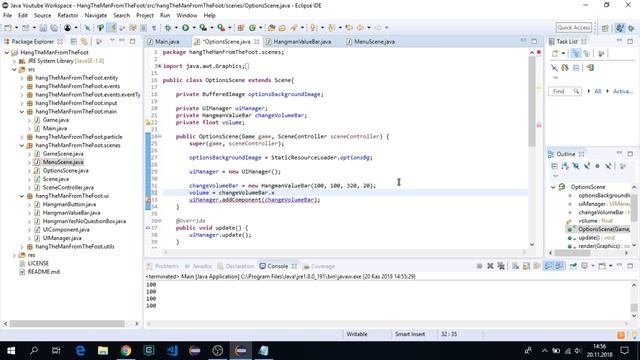The height and width of the screenshot is (360, 640).
Task: Click the Activate link in Task List
Action: (x=623, y=91)
